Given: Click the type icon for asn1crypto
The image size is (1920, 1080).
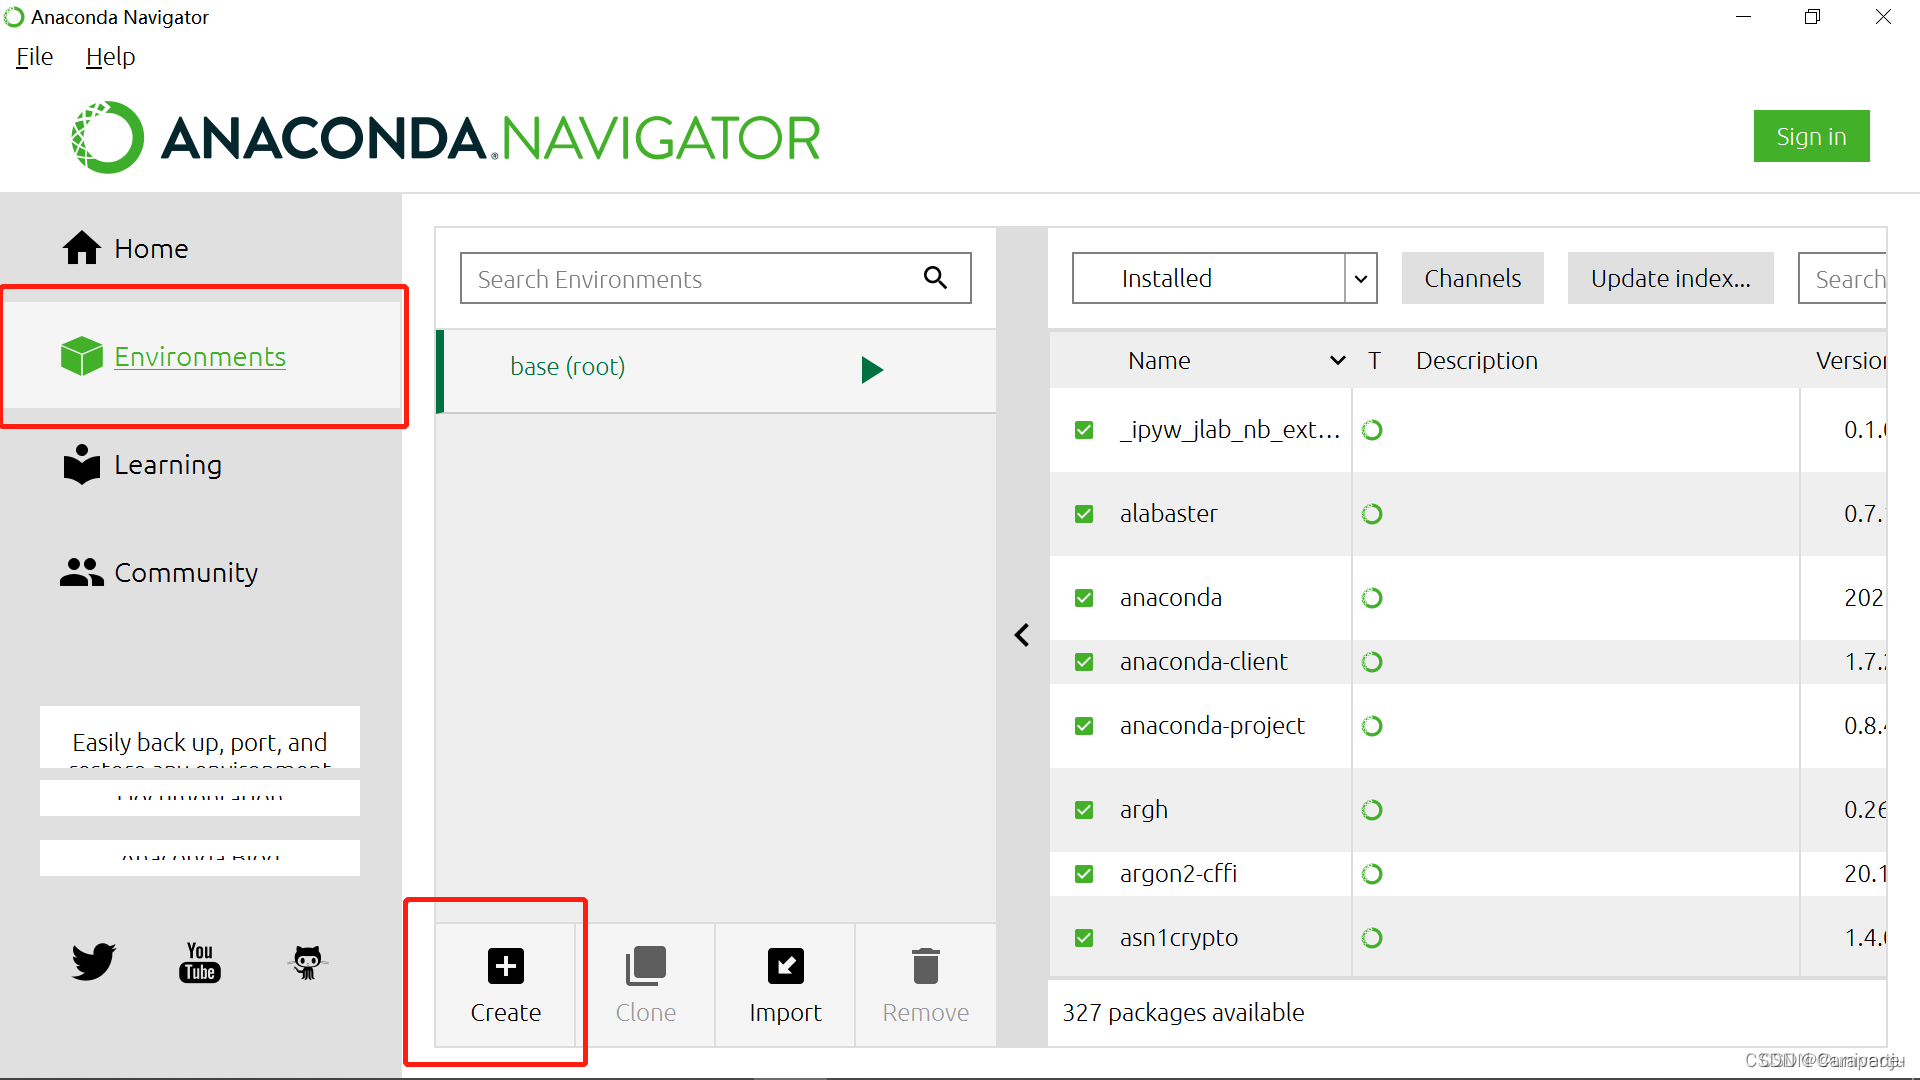Looking at the screenshot, I should point(1372,938).
